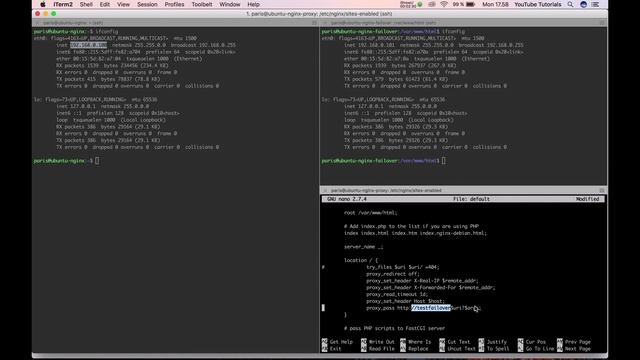Open the Edit menu
The image size is (640, 360).
click(x=104, y=4)
